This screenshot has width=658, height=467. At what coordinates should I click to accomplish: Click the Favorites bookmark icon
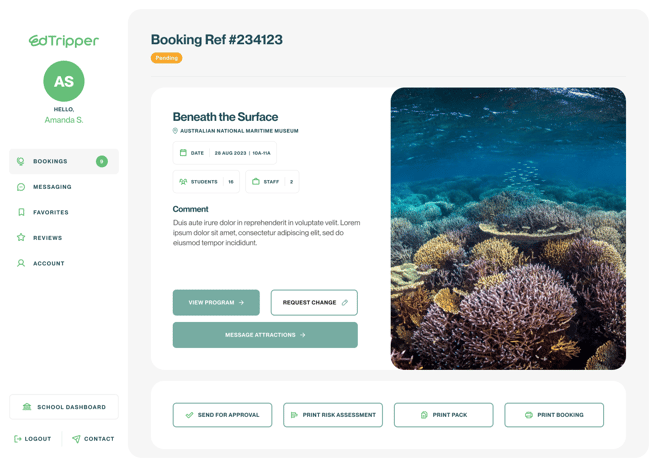[x=21, y=212]
